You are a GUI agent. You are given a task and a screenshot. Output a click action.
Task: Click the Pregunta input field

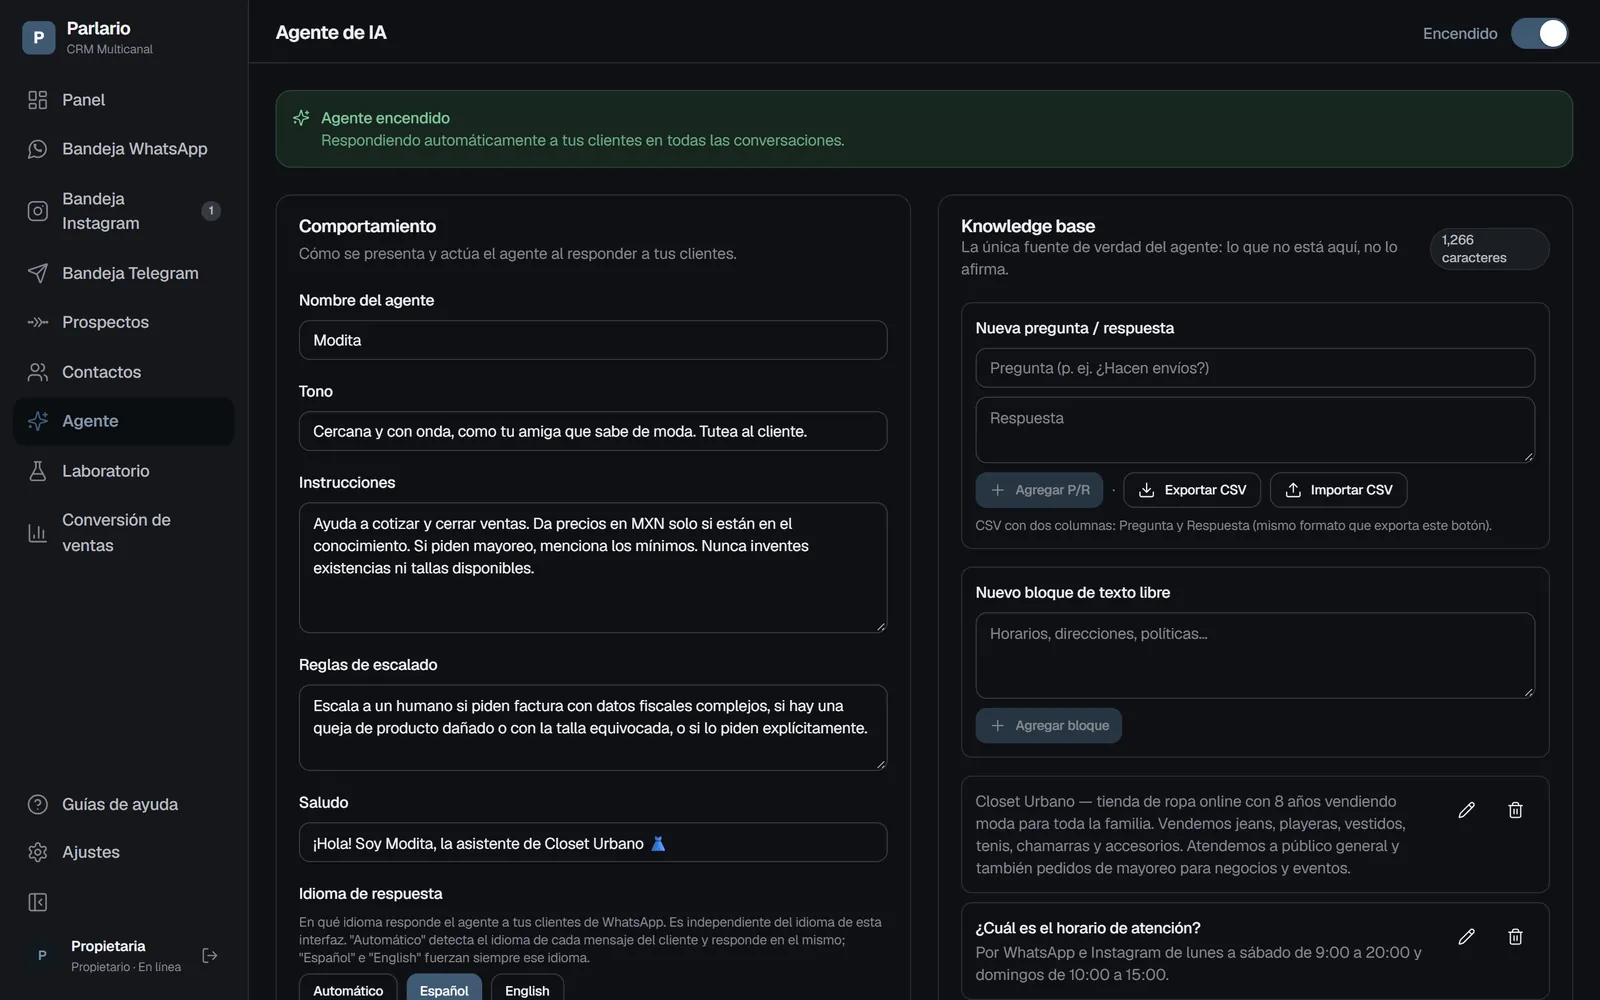coord(1255,368)
